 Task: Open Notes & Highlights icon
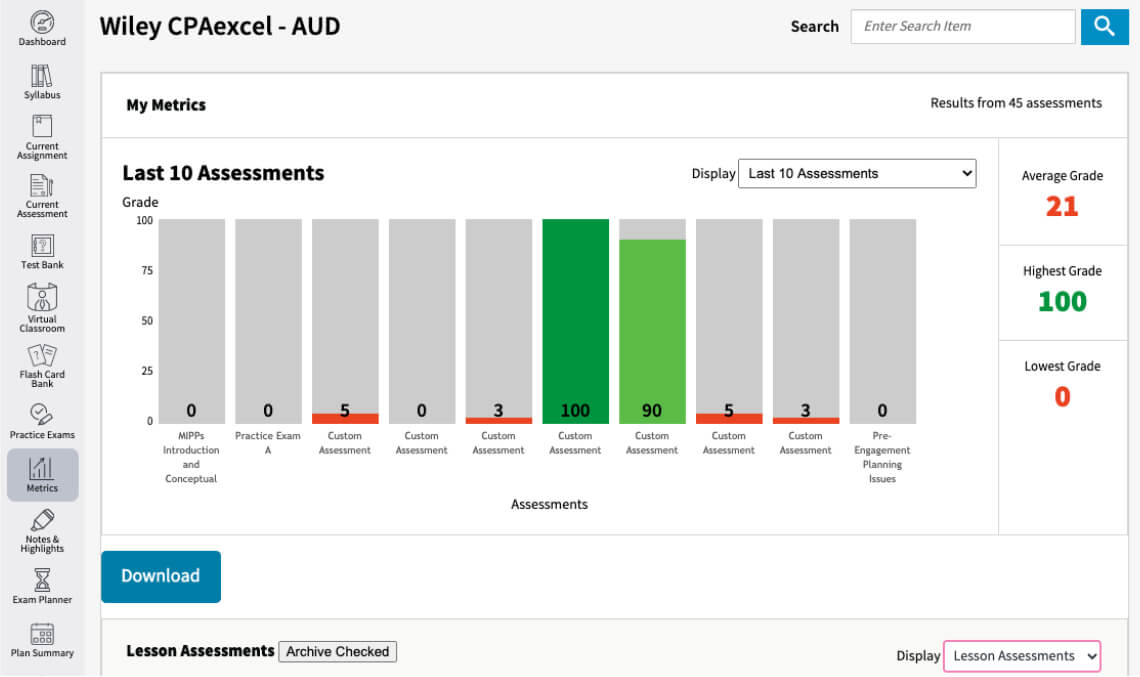(42, 521)
